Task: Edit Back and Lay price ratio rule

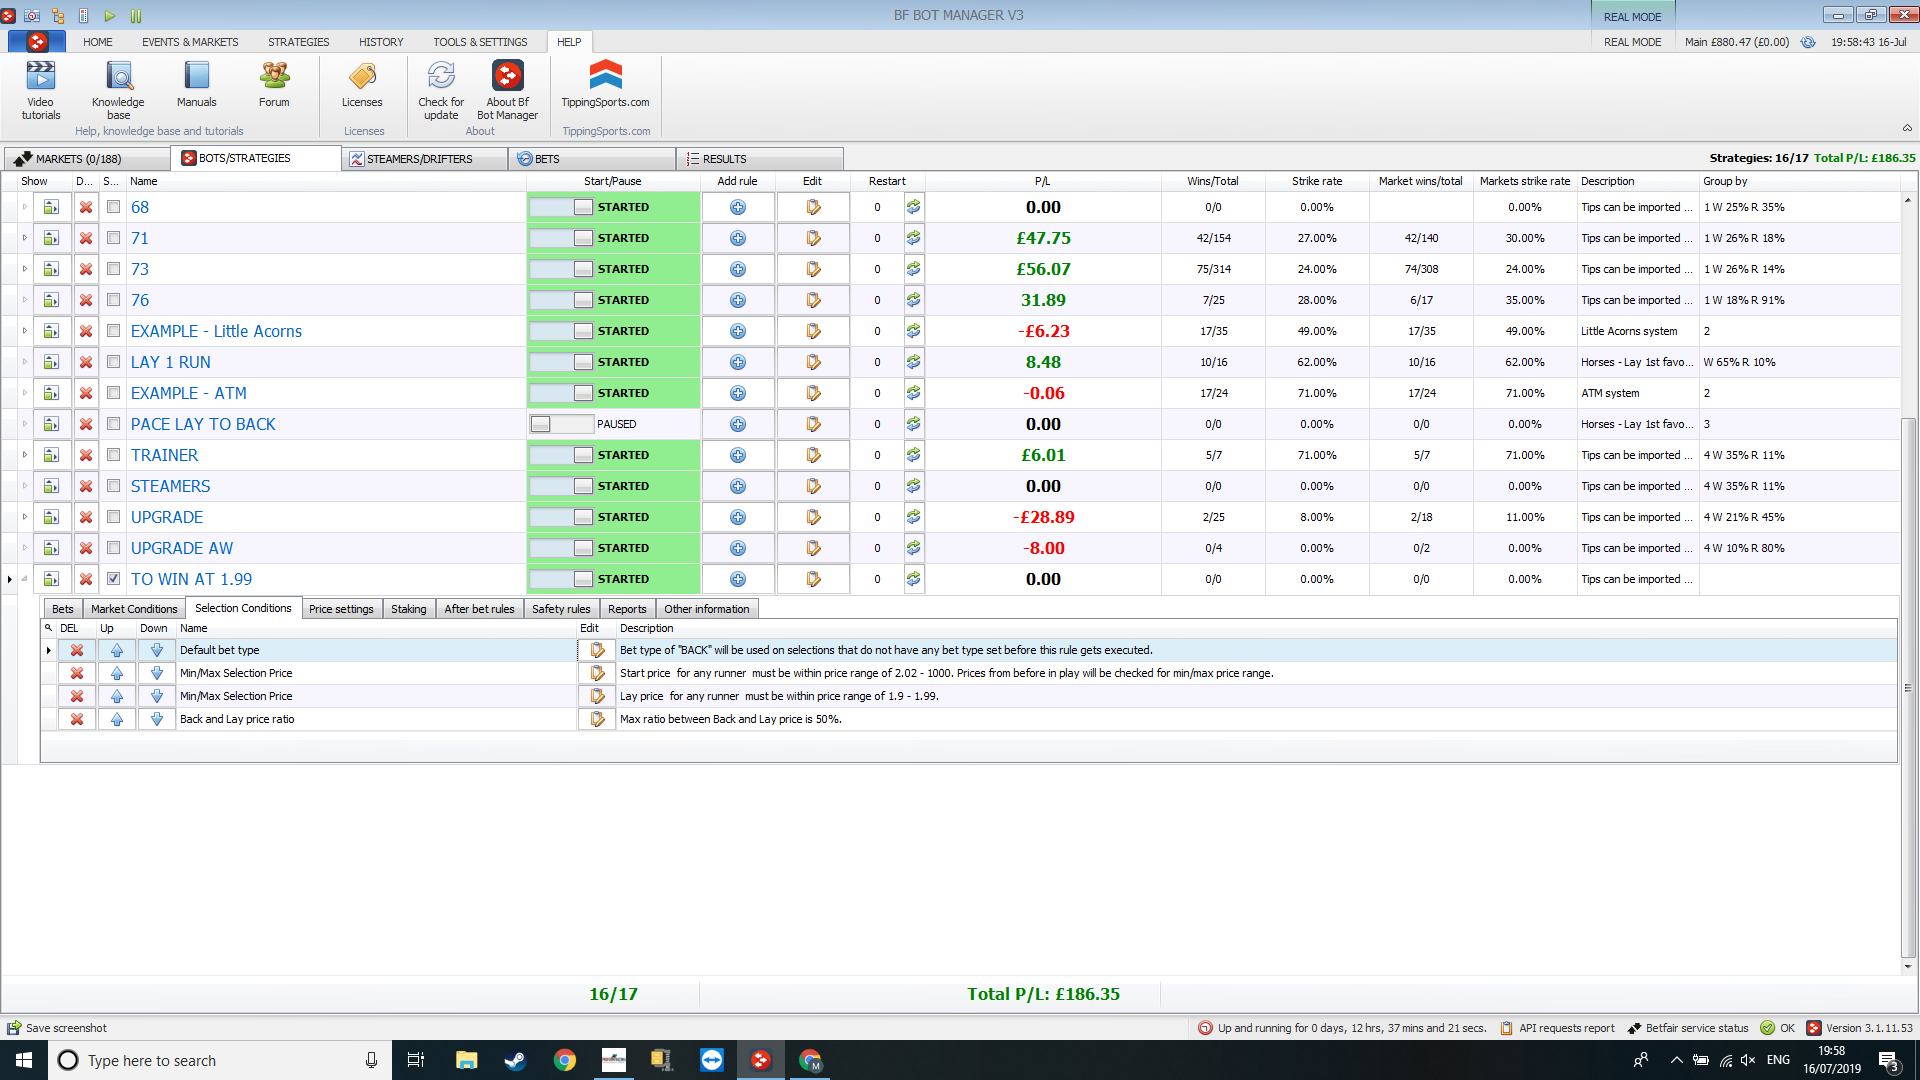Action: coord(597,719)
